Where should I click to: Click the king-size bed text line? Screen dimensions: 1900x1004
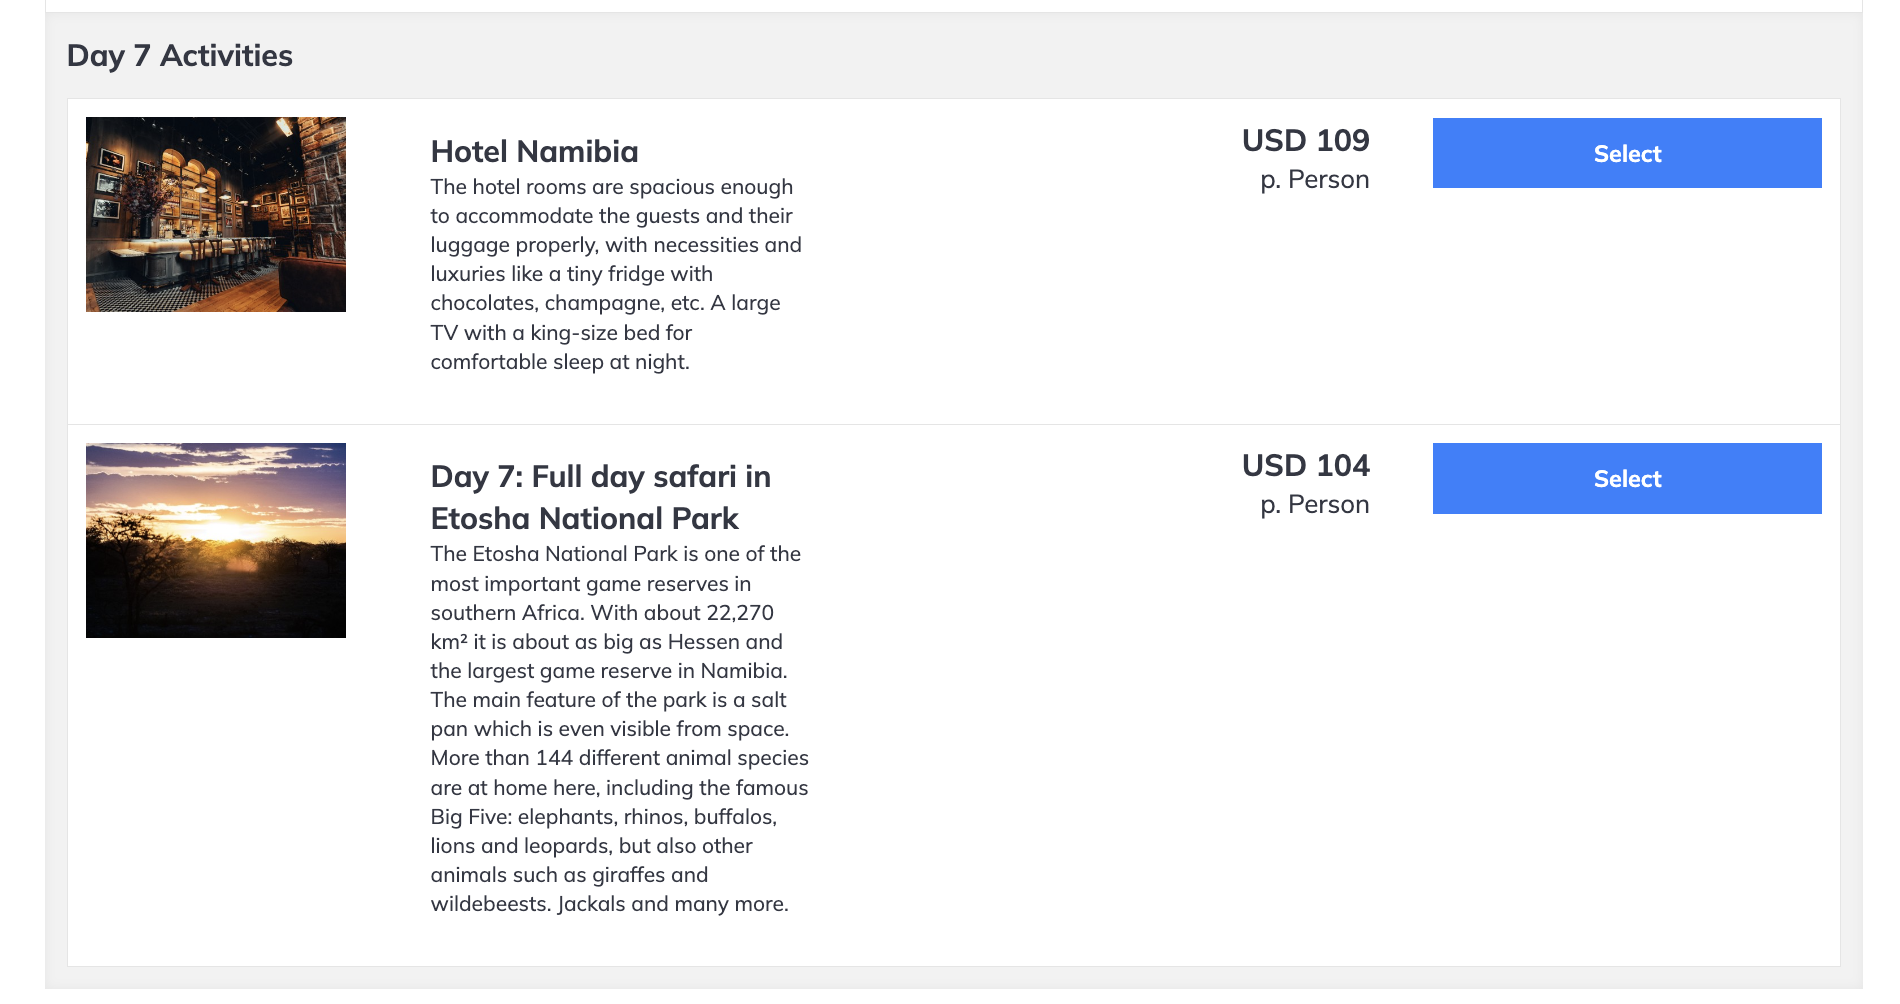tap(561, 333)
